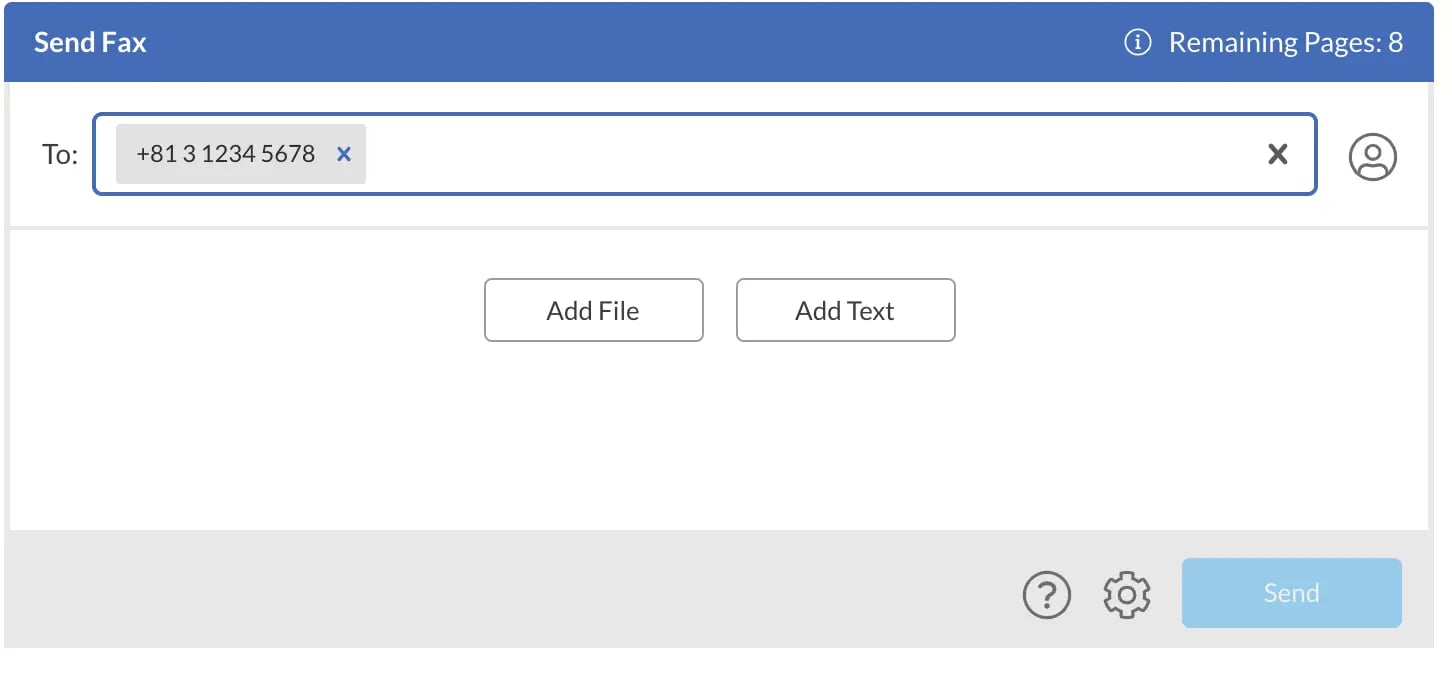
Task: Attach a document using Add File
Action: [594, 310]
